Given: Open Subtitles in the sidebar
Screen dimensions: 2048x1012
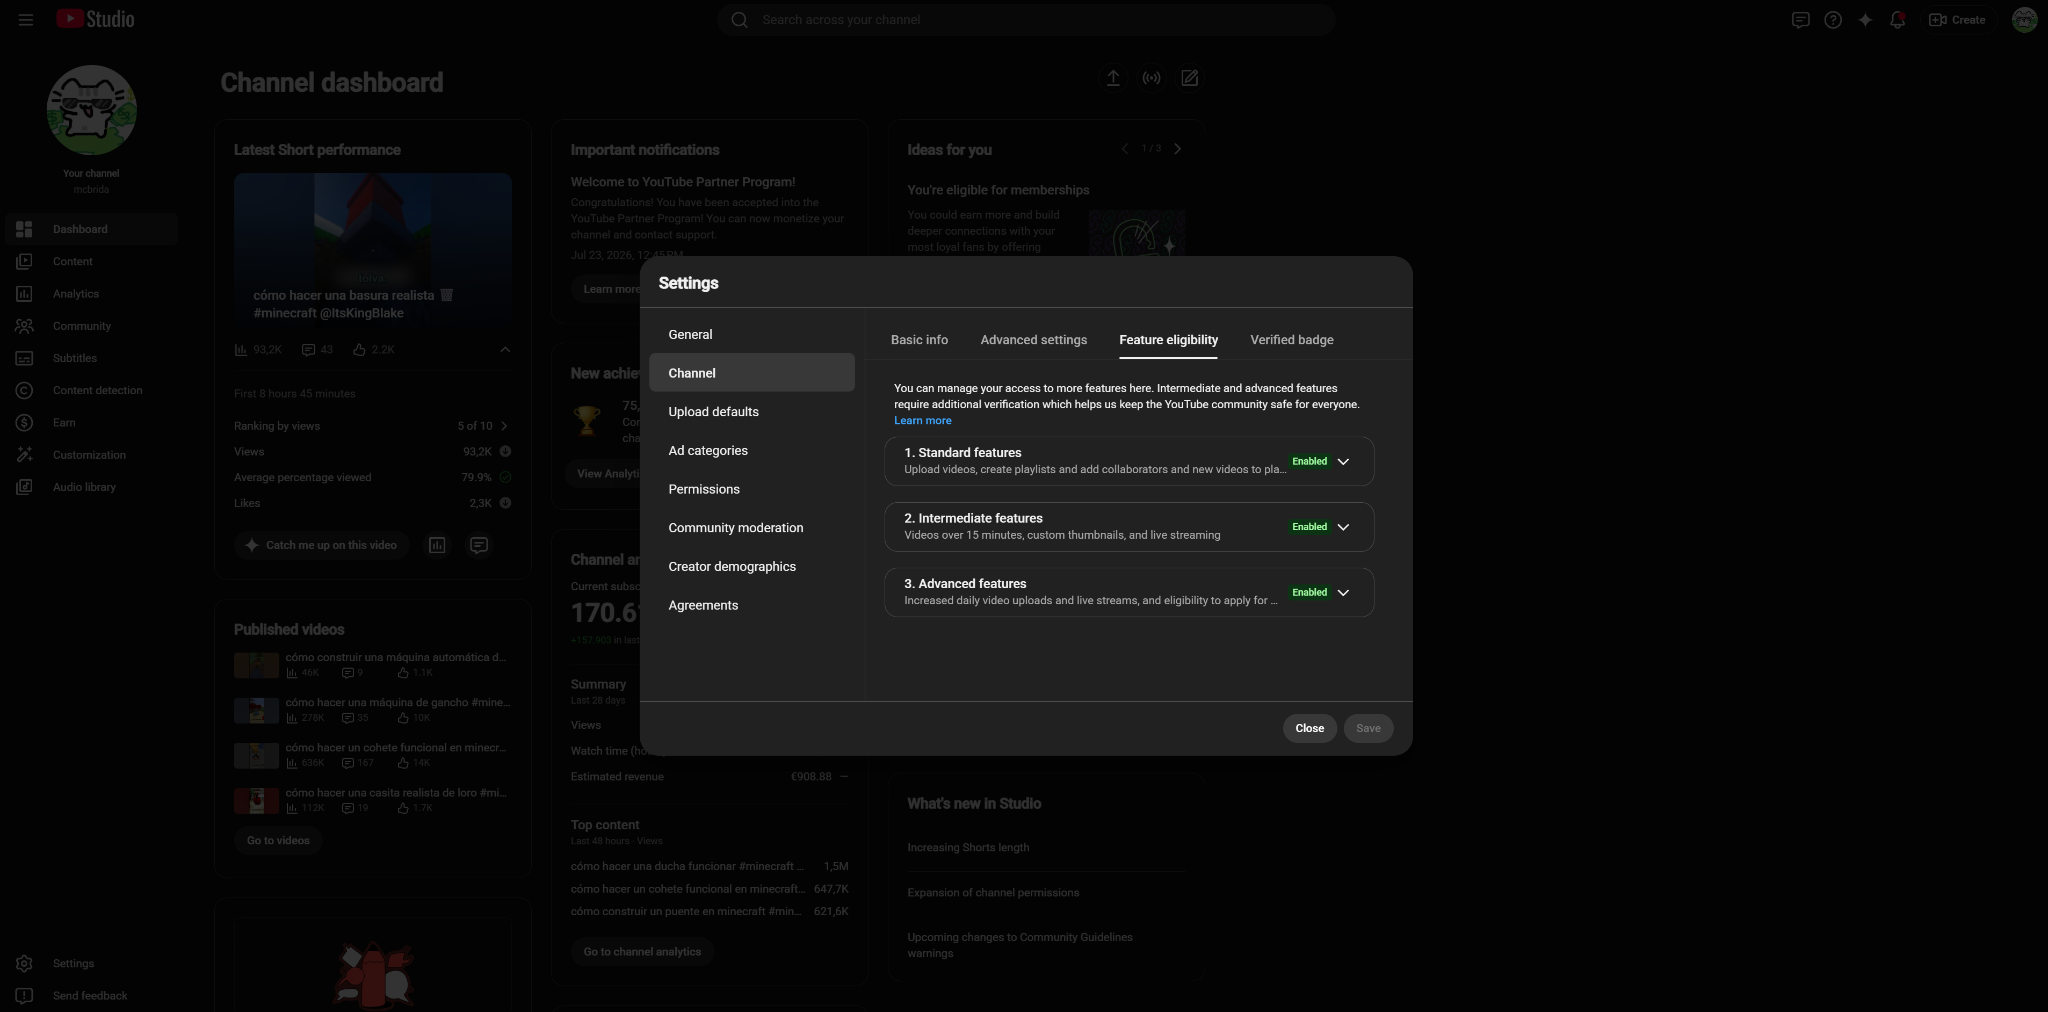Looking at the screenshot, I should [x=91, y=358].
